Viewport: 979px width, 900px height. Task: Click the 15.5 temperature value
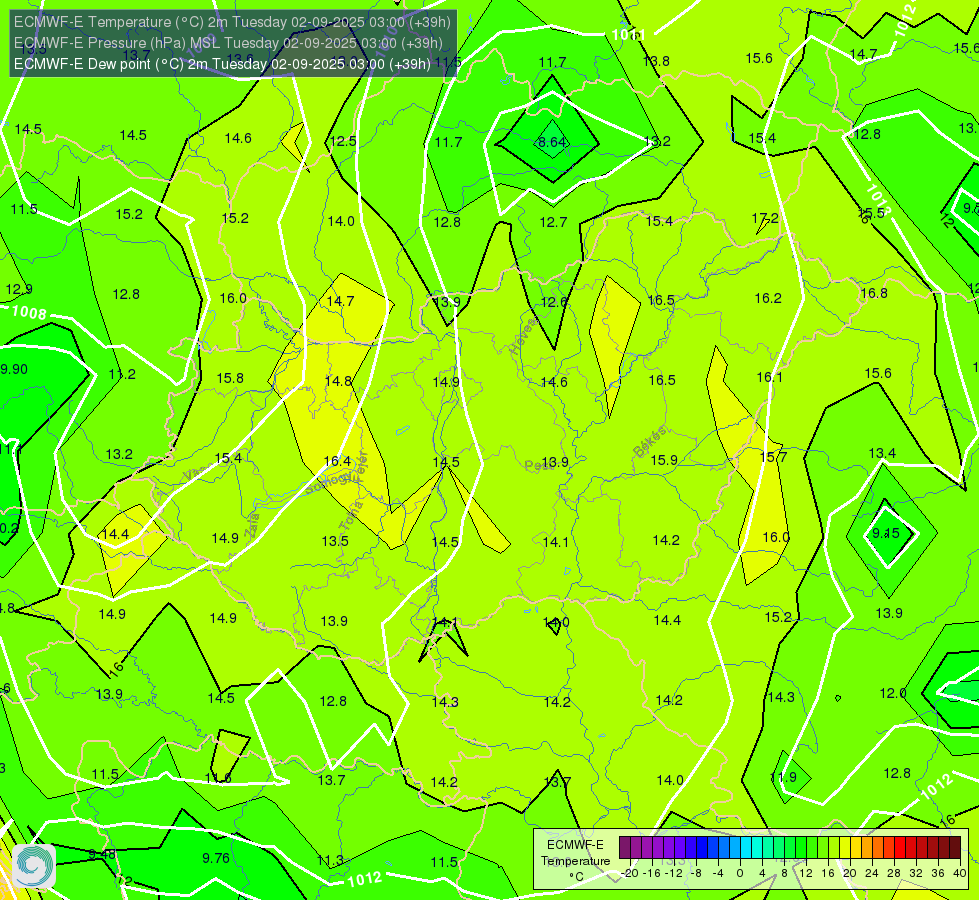pyautogui.click(x=872, y=212)
